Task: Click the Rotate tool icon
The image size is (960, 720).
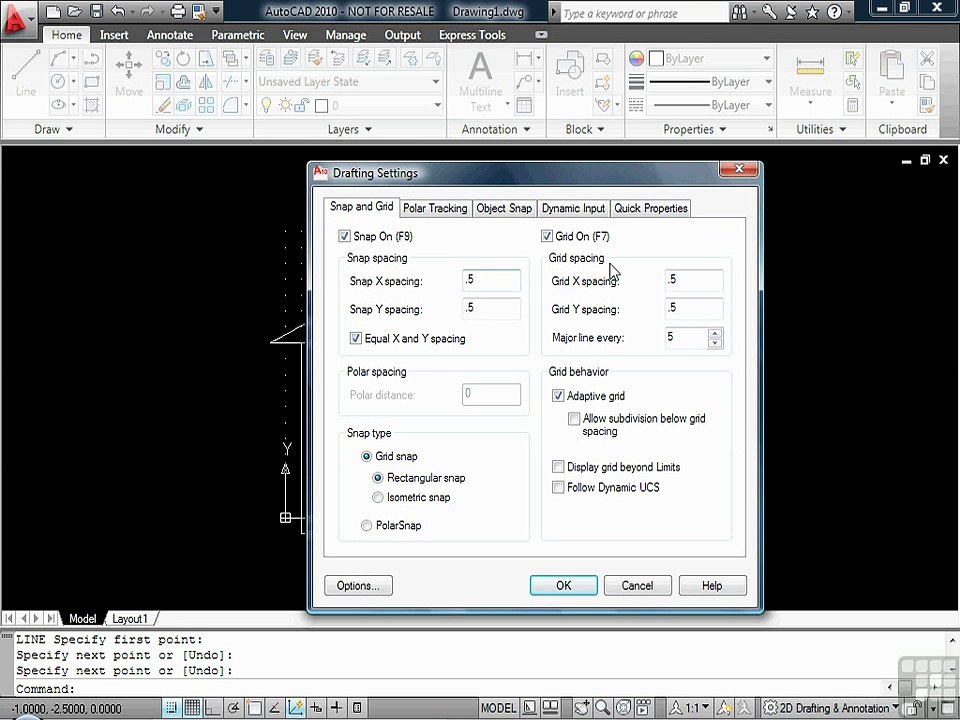Action: click(184, 59)
